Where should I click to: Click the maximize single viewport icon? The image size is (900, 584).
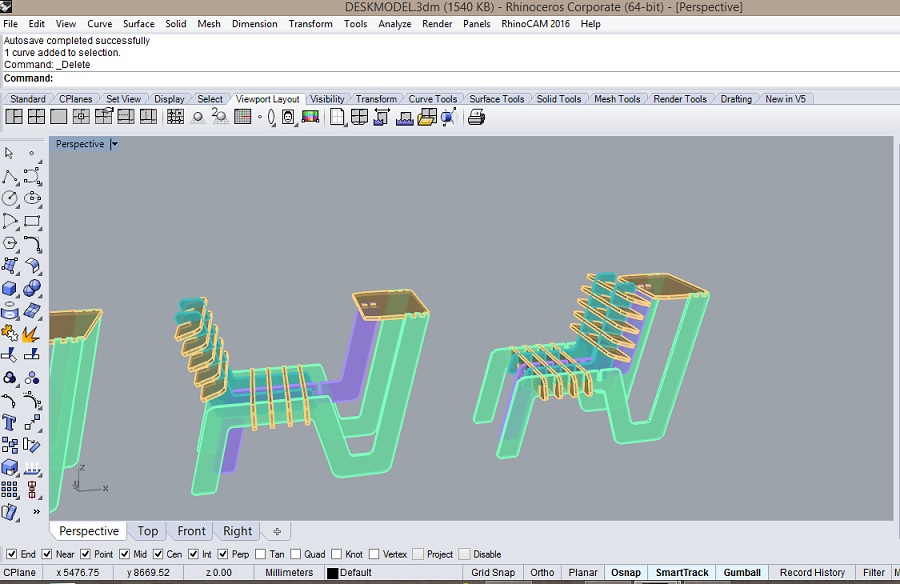click(59, 117)
